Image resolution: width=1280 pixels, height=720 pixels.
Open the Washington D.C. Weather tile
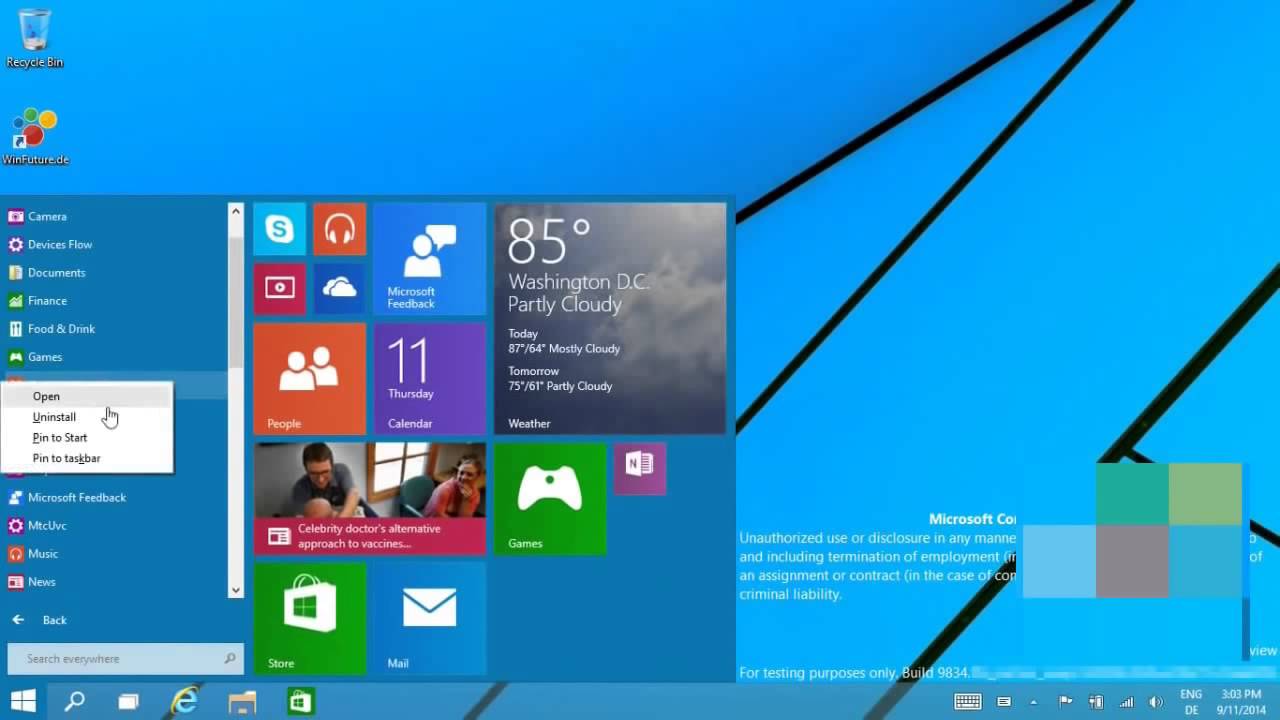[x=610, y=319]
